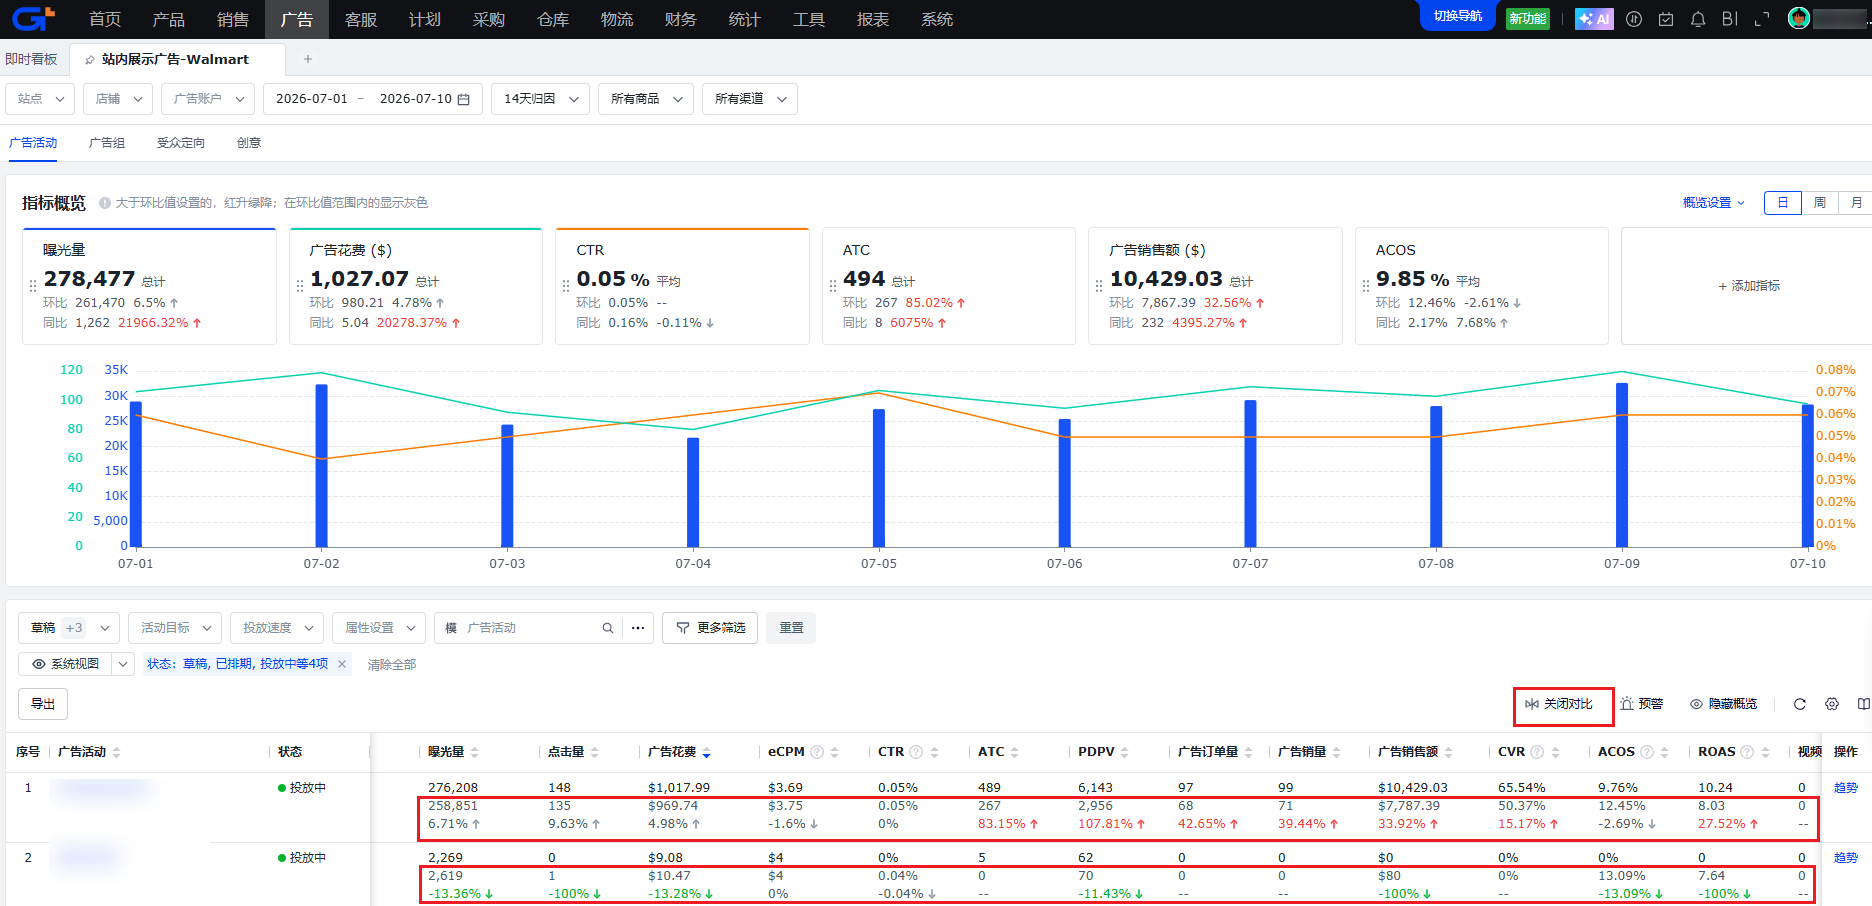1872x906 pixels.
Task: Refresh the campaign table
Action: (x=1800, y=704)
